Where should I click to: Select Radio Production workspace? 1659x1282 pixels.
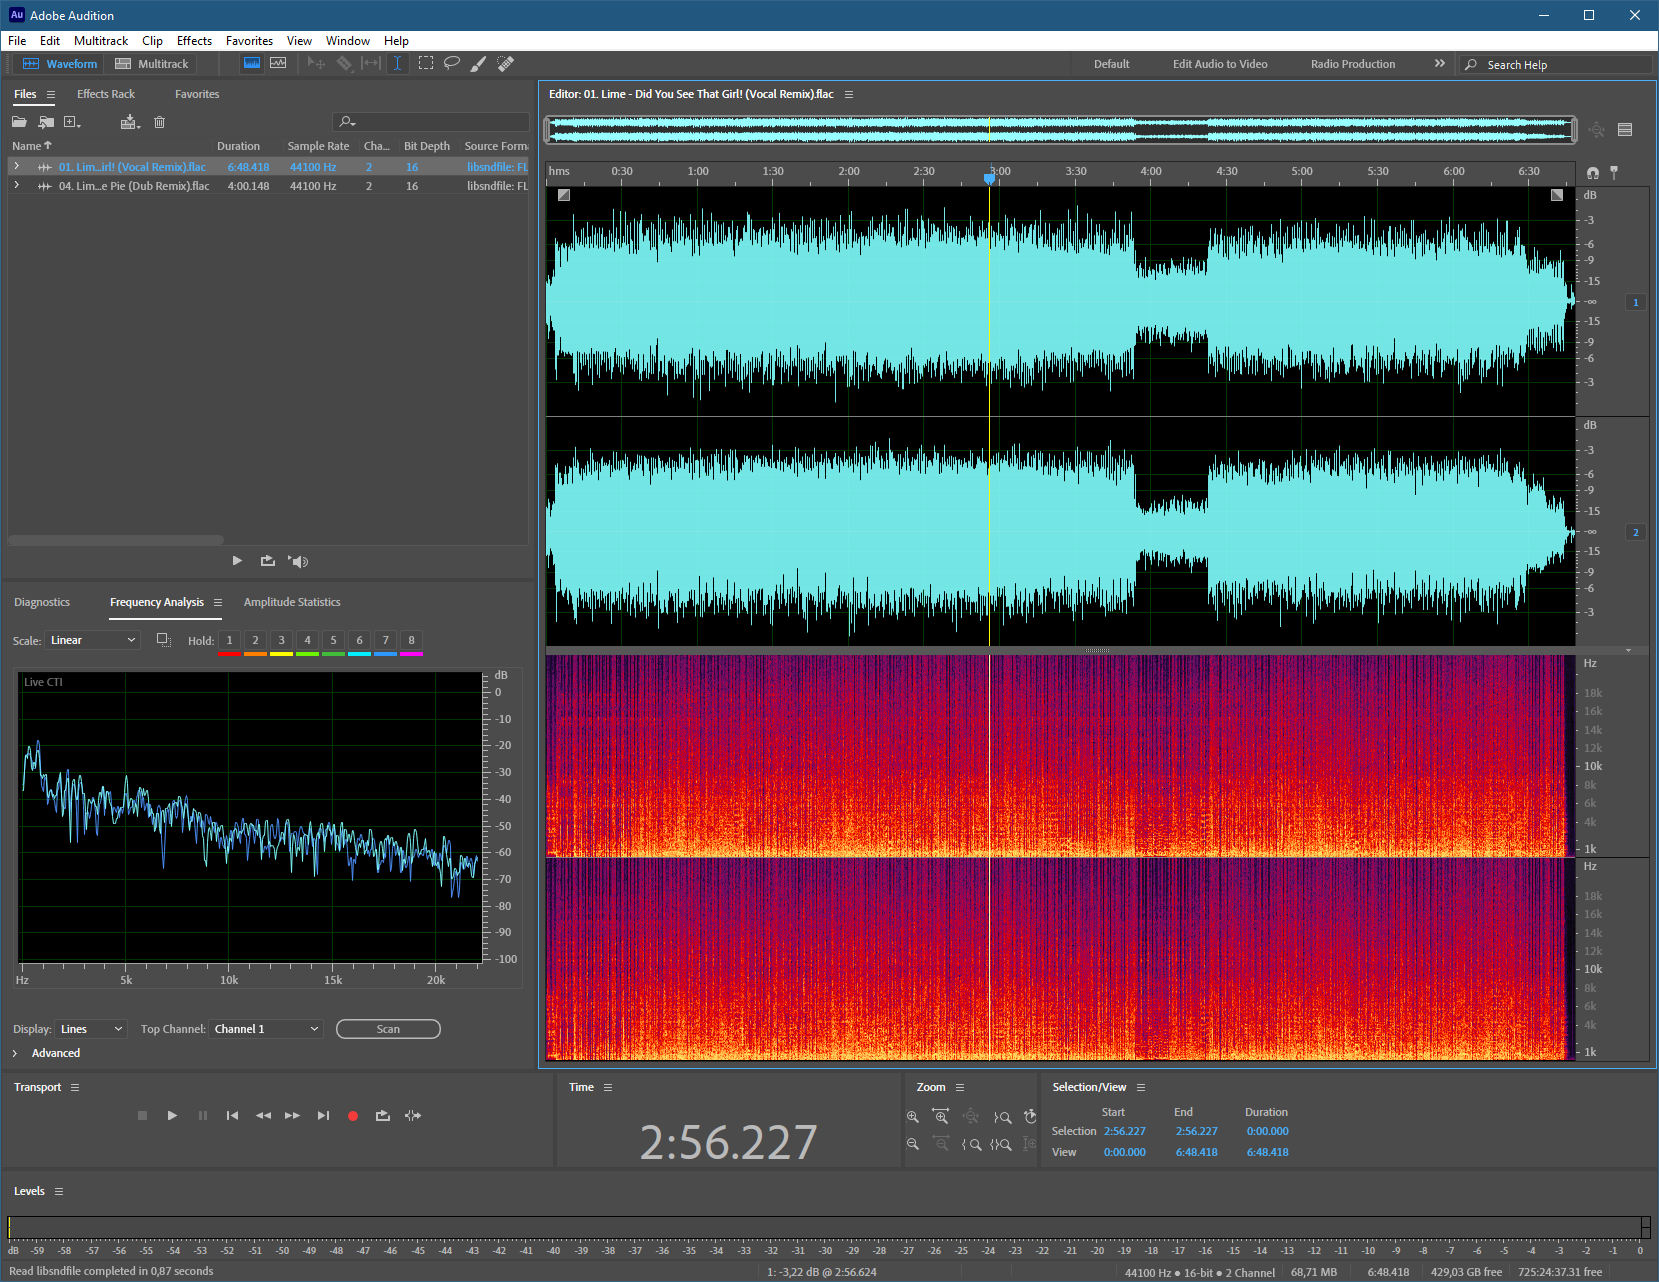(1353, 64)
